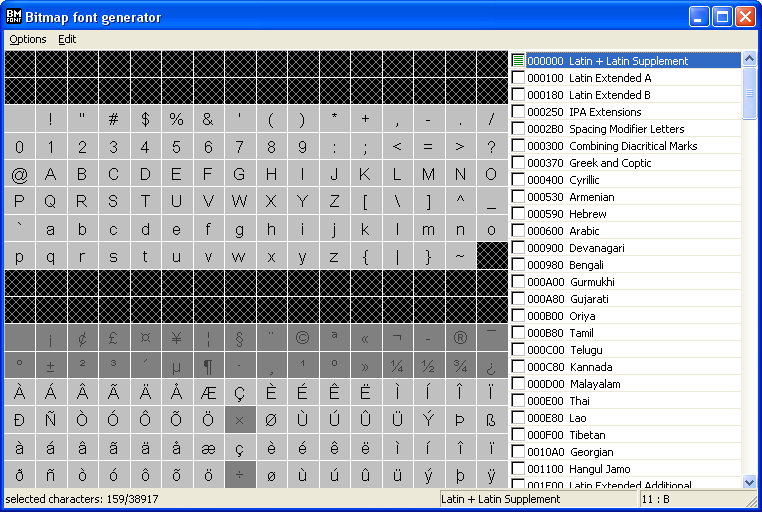Select the pilcrow paragraph symbol cell
Viewport: 762px width, 512px height.
(208, 365)
